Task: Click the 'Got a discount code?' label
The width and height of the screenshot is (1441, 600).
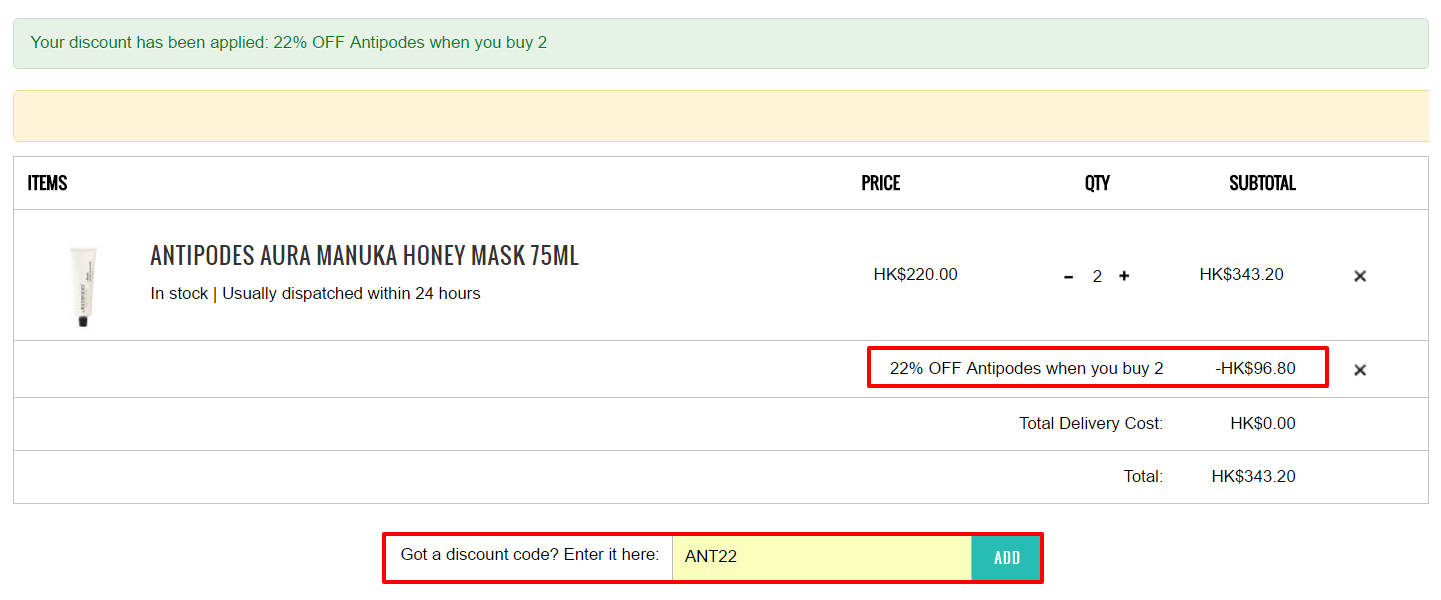Action: pyautogui.click(x=529, y=554)
